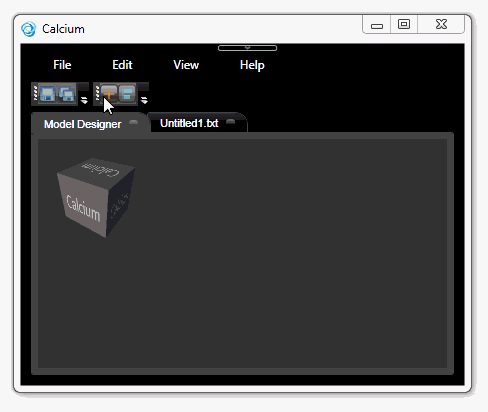Expand the add toolbar overflow arrow
The height and width of the screenshot is (412, 488).
(144, 100)
